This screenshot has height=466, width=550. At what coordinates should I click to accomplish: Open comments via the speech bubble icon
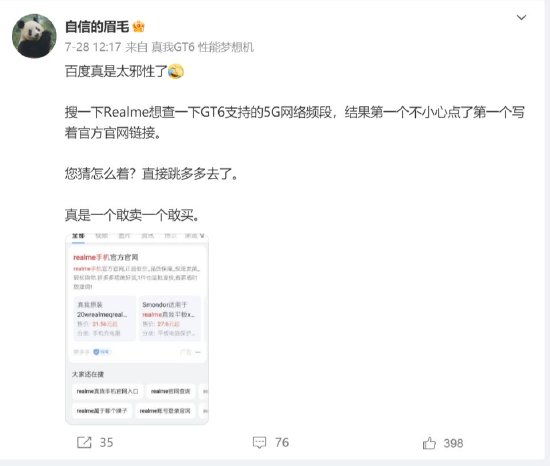[x=259, y=443]
